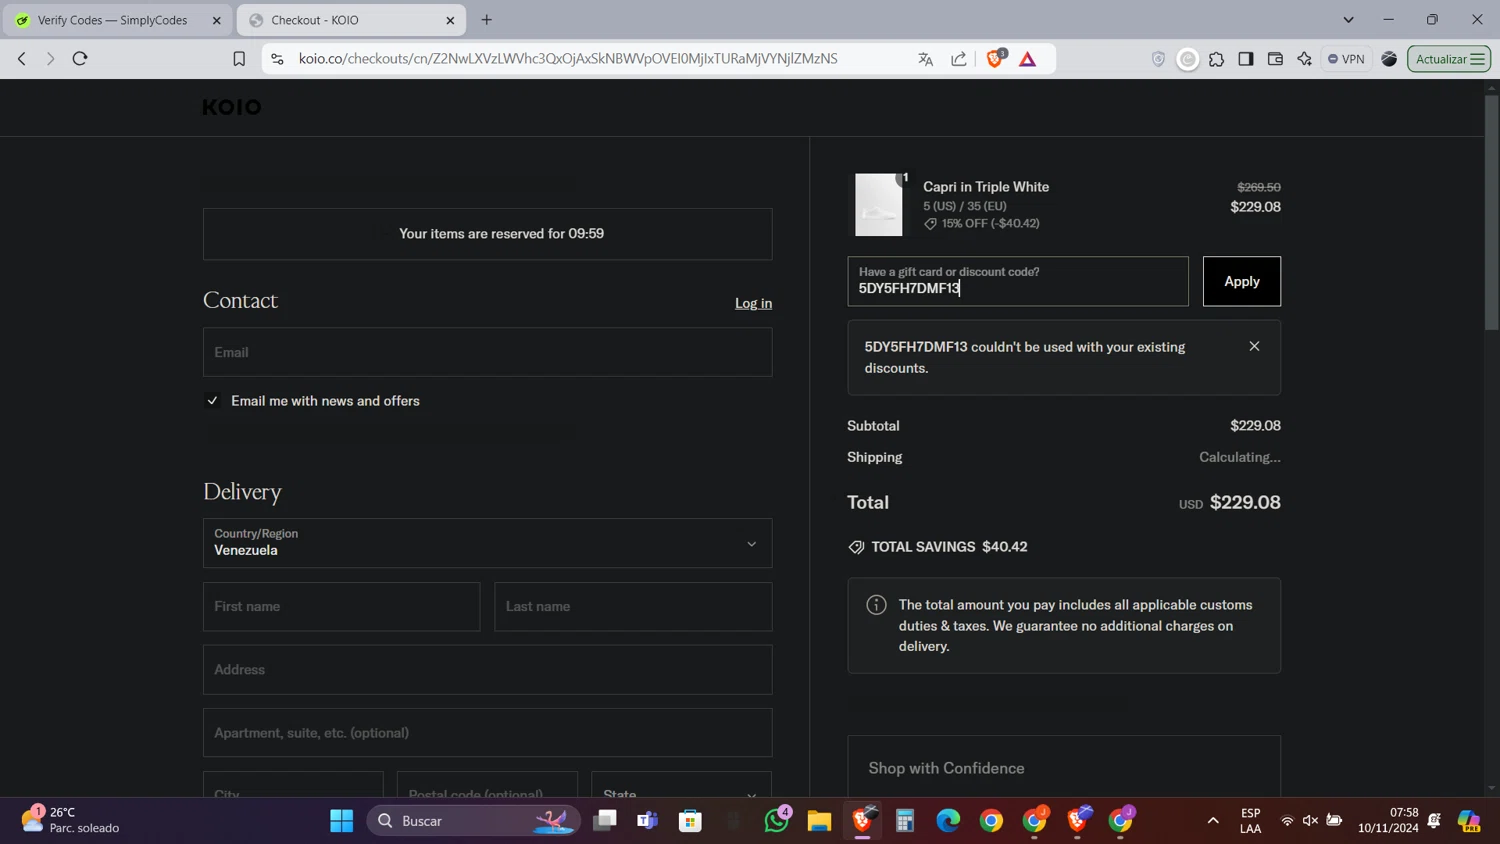This screenshot has width=1500, height=844.
Task: Click the Apartment, suite field
Action: click(488, 733)
